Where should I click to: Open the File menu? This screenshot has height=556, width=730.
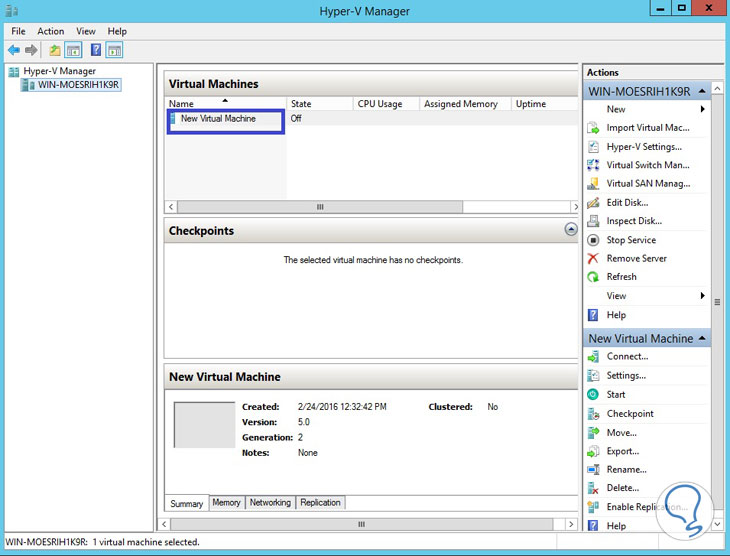point(18,31)
